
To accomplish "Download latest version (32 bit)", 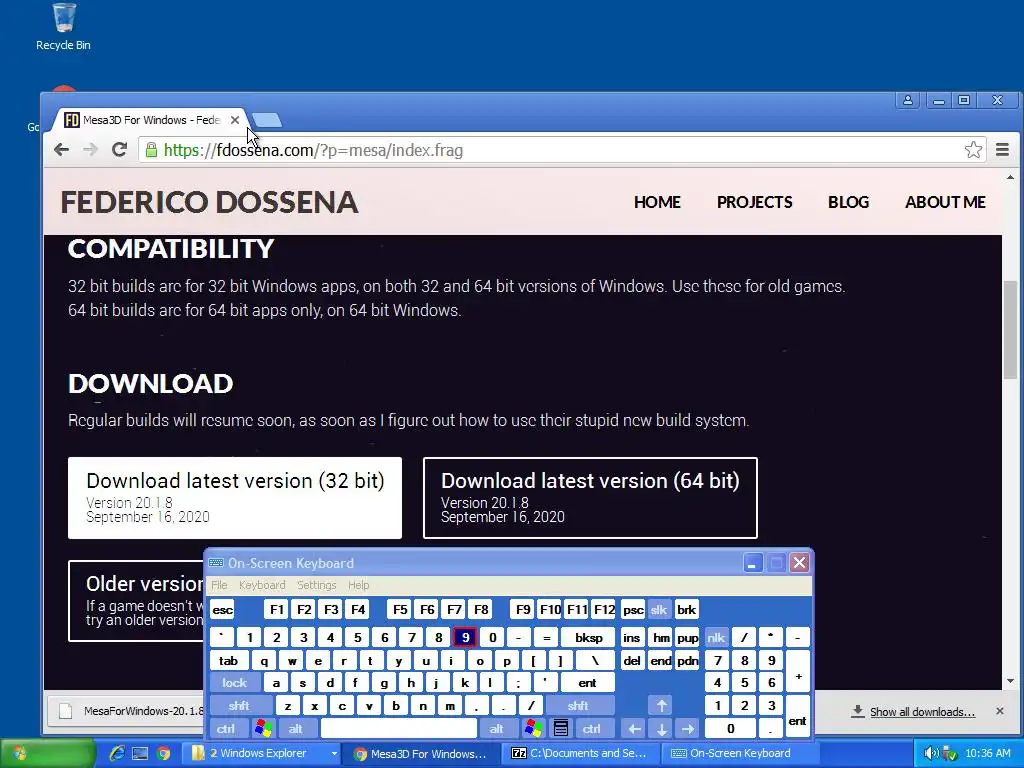I will [x=235, y=498].
